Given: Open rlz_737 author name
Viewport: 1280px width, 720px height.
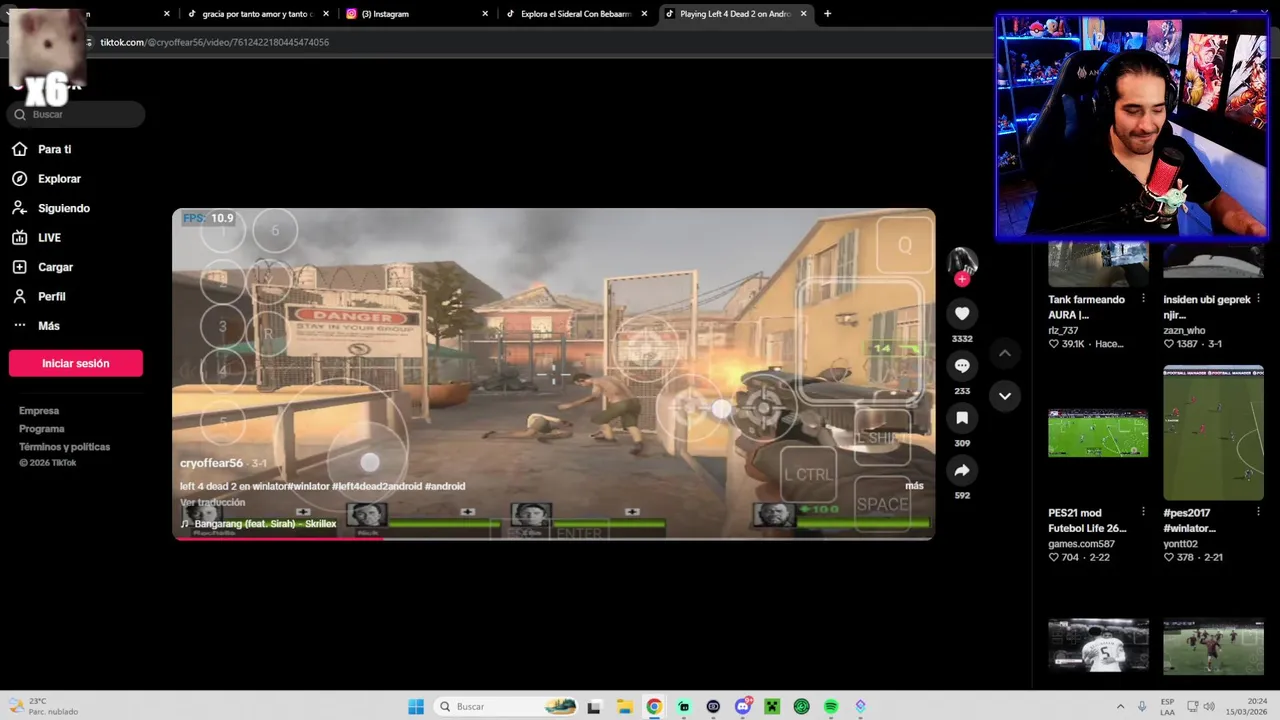Looking at the screenshot, I should pyautogui.click(x=1063, y=330).
